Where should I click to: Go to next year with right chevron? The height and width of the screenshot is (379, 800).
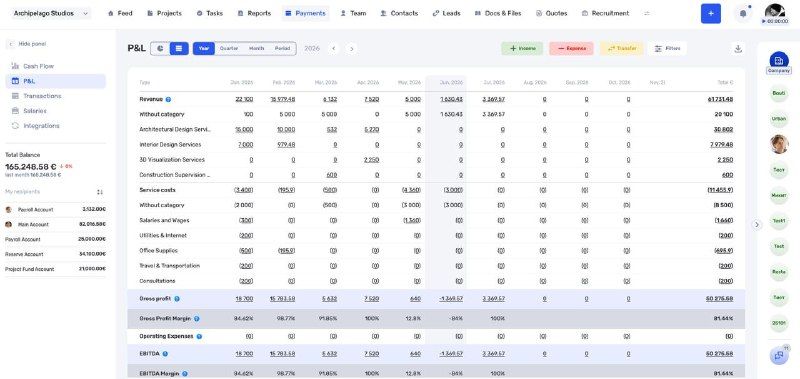[x=352, y=48]
